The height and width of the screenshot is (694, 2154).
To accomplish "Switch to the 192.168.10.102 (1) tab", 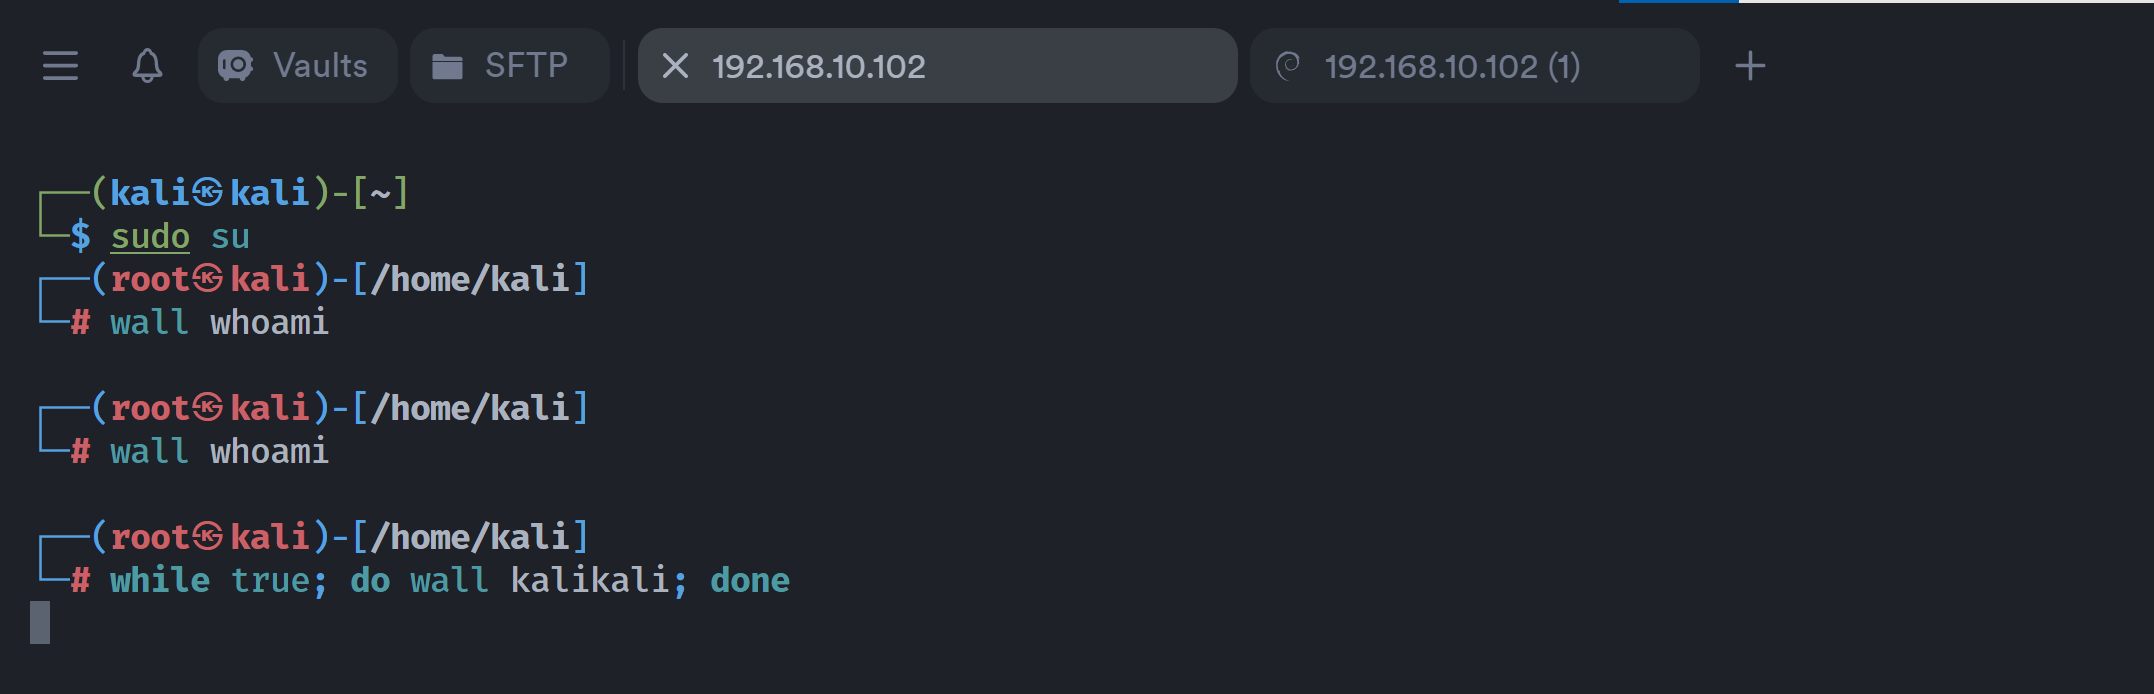I will coord(1475,66).
